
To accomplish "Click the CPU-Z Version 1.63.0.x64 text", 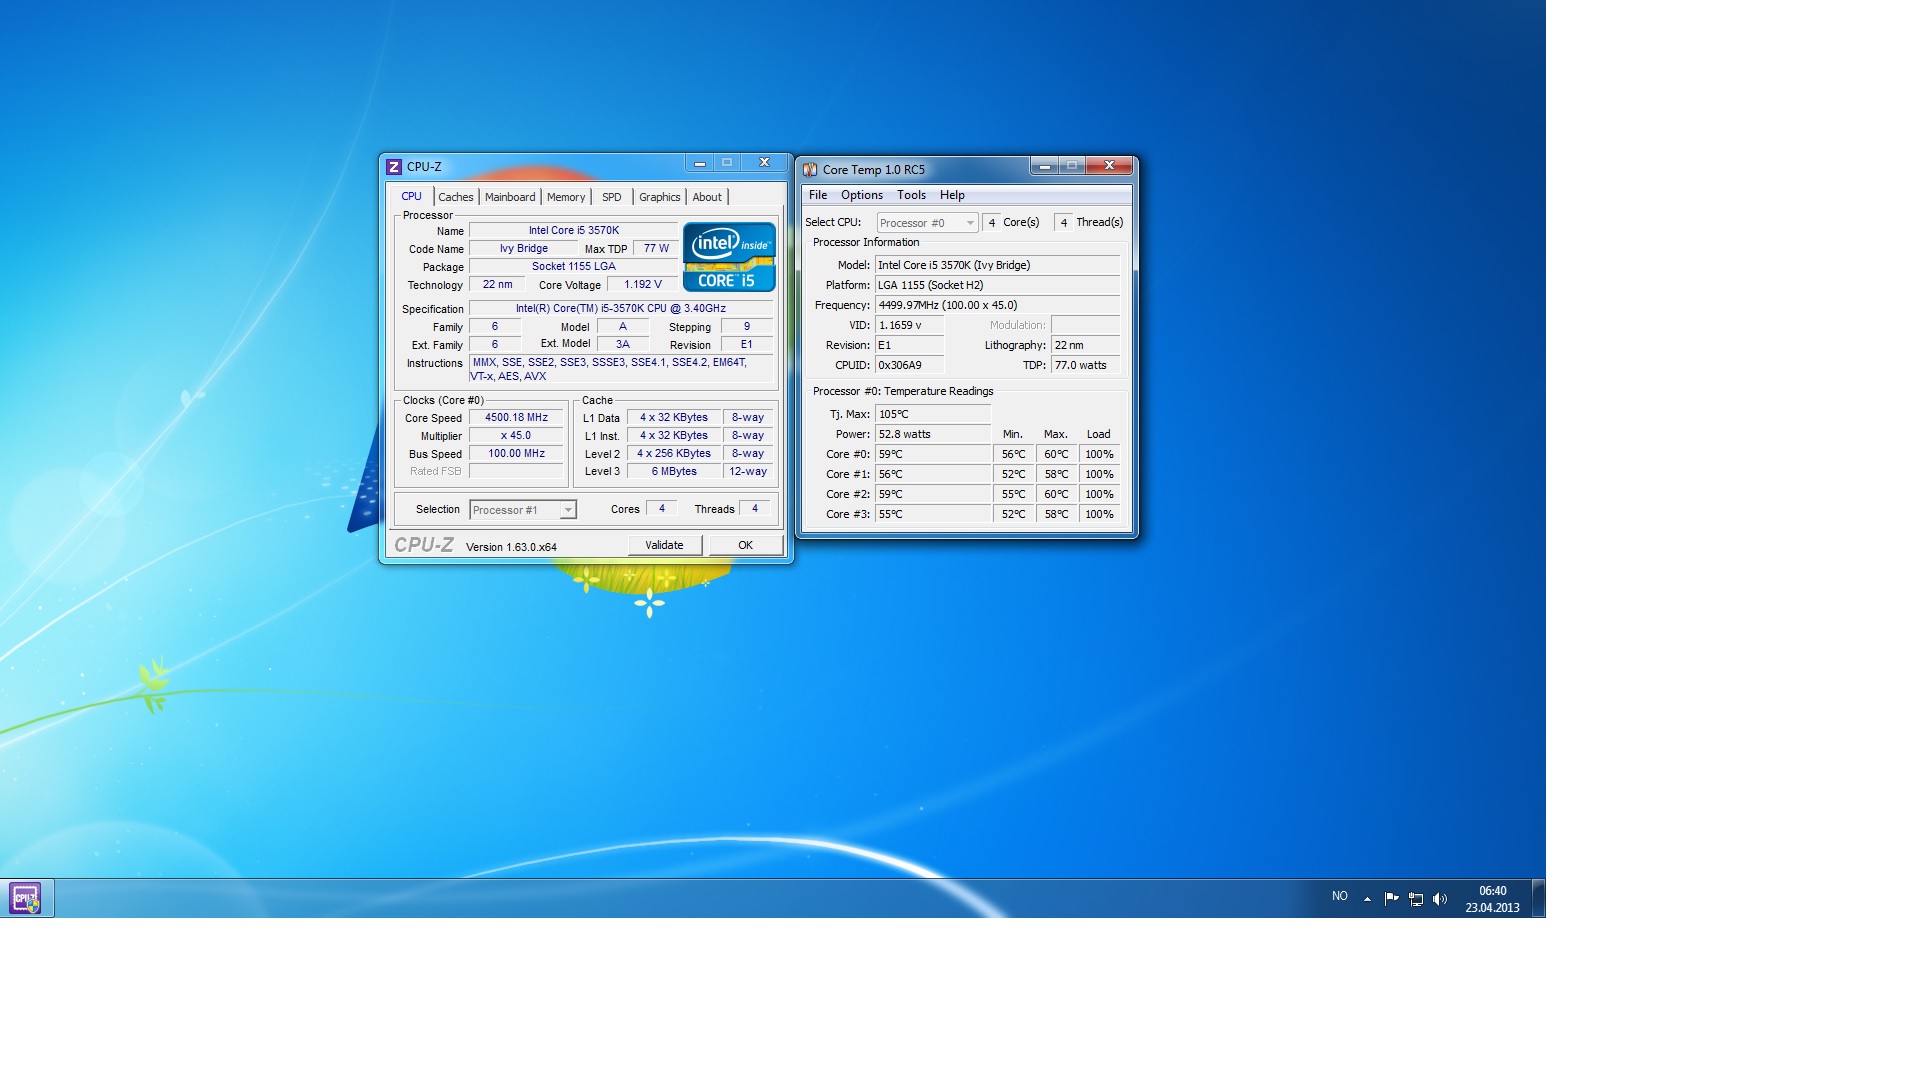I will (x=511, y=547).
